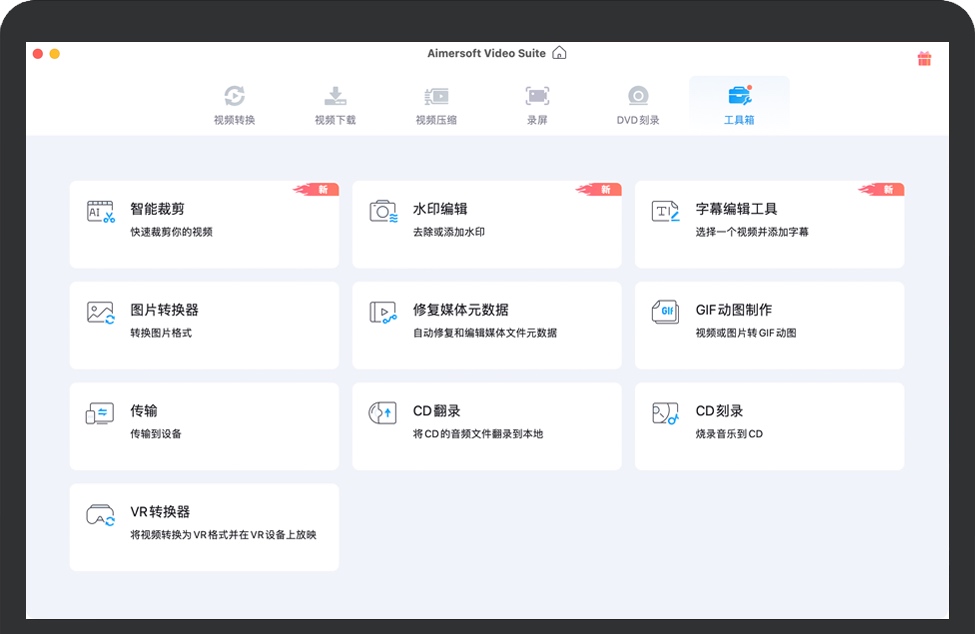975x634 pixels.
Task: Launch the CD 翻录 tool title
Action: (437, 411)
